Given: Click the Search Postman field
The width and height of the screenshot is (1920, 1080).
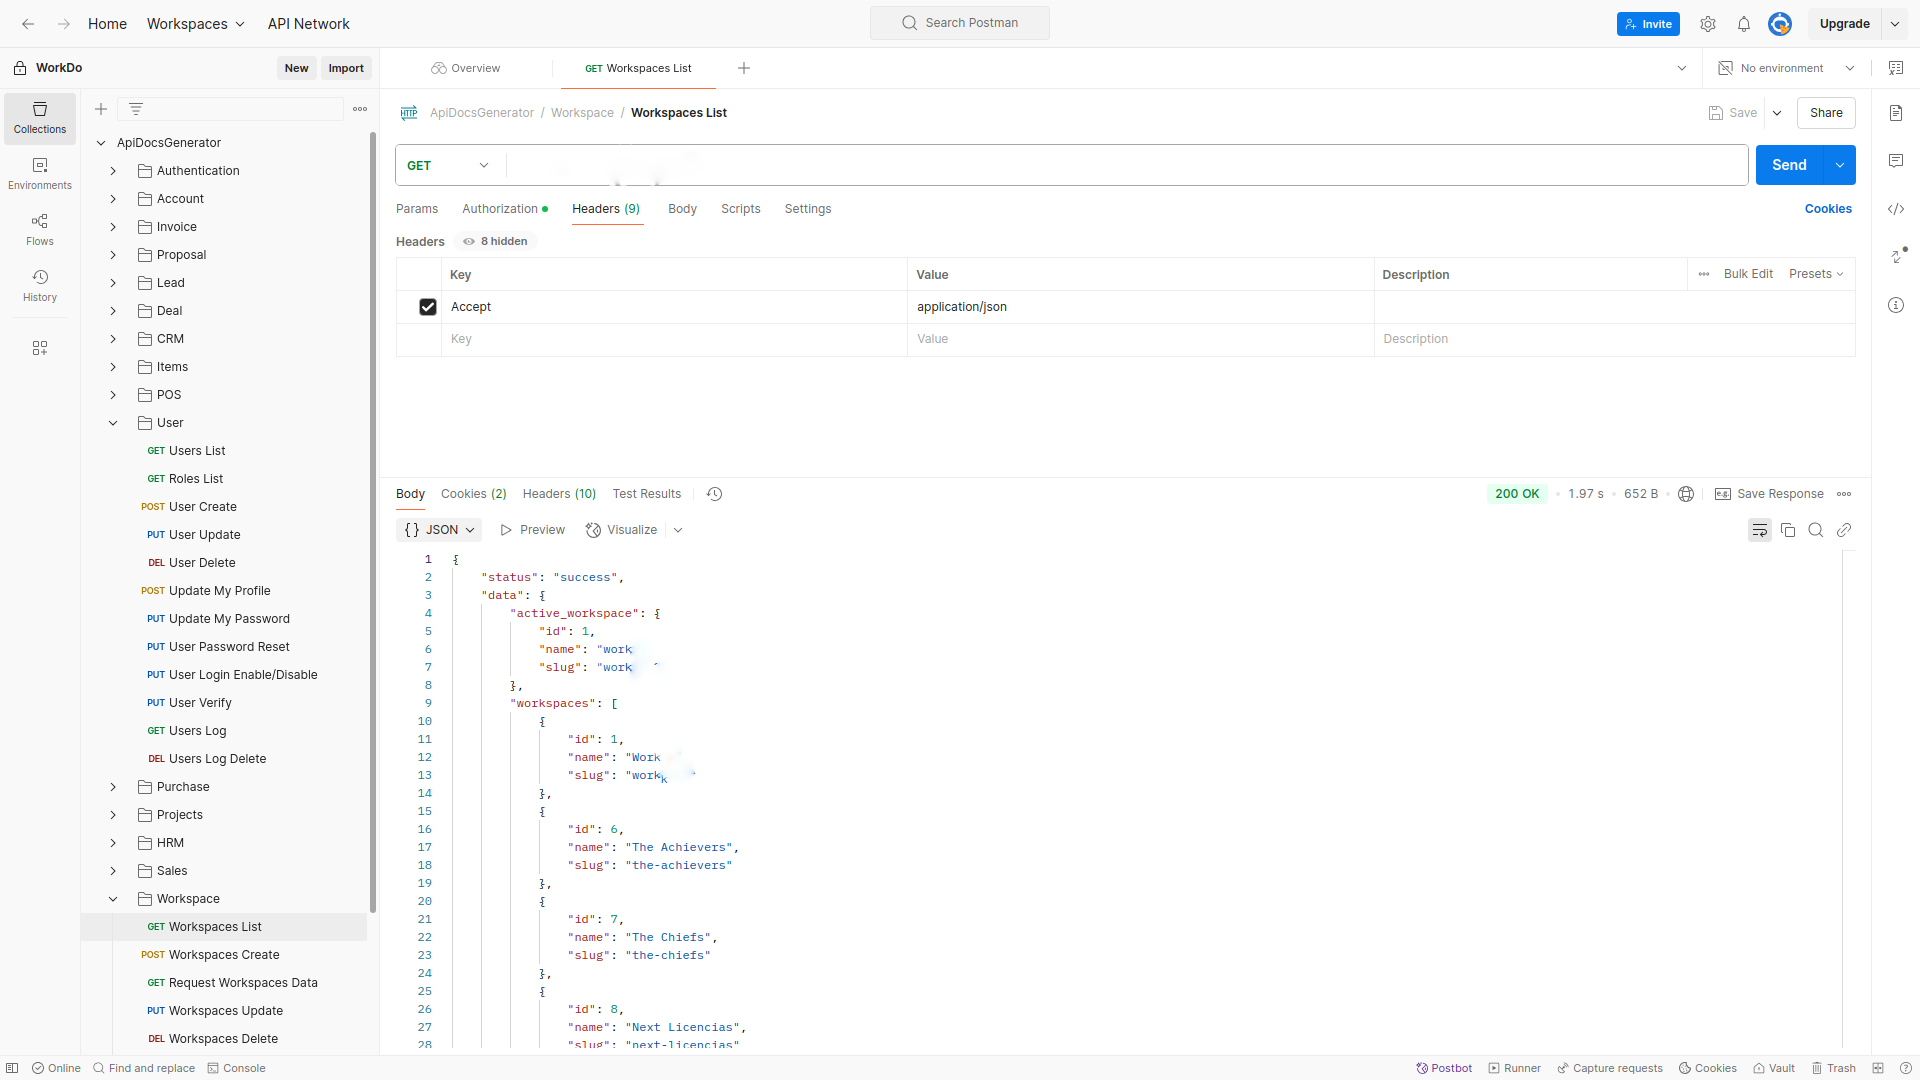Looking at the screenshot, I should (960, 23).
